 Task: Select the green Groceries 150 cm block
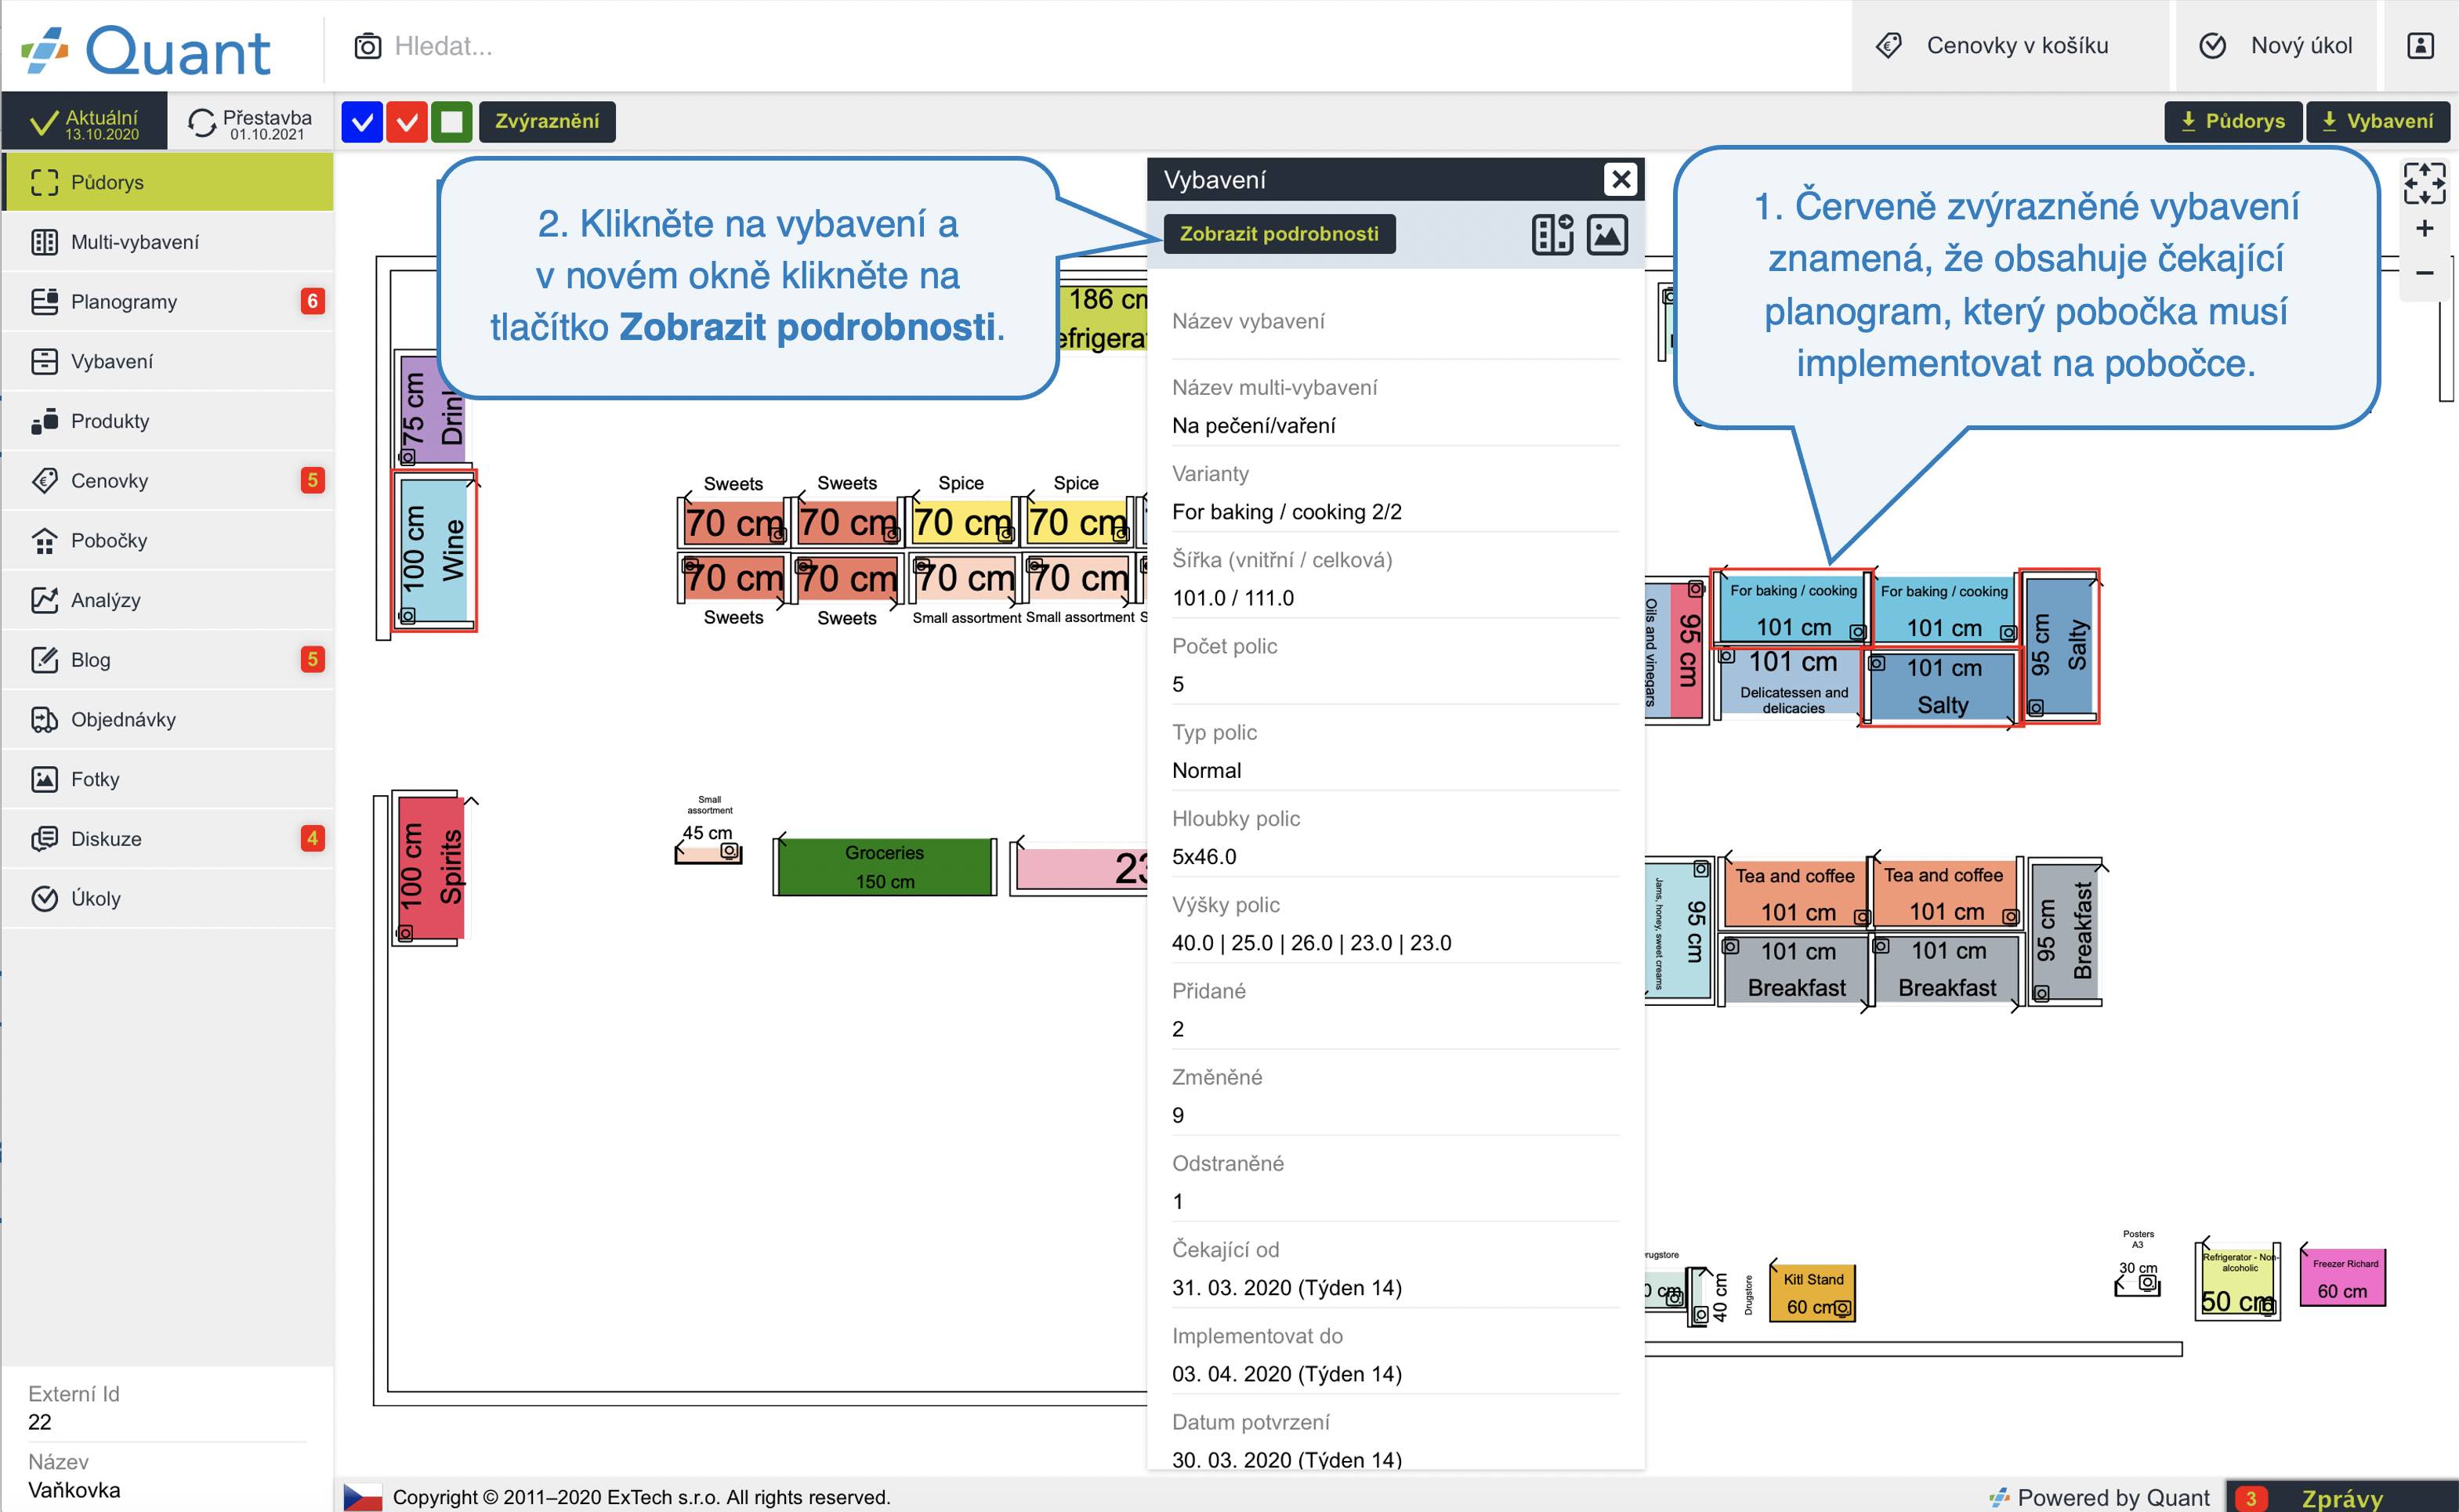click(884, 867)
